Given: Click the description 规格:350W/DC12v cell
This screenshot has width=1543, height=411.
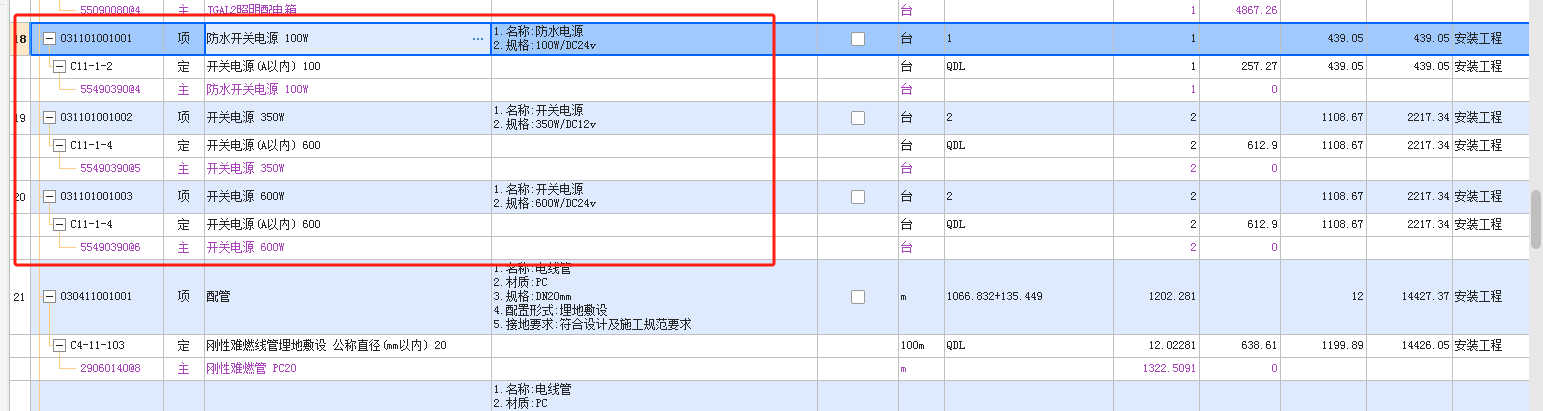Looking at the screenshot, I should pyautogui.click(x=654, y=118).
